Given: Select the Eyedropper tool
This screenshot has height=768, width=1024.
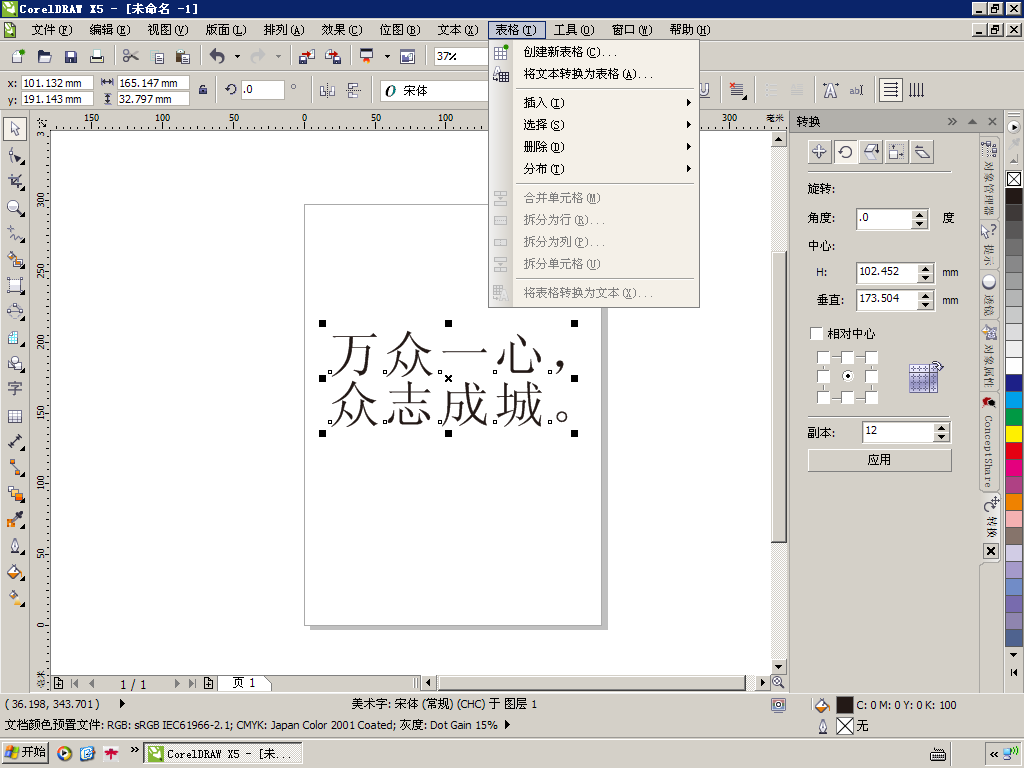Looking at the screenshot, I should point(15,520).
